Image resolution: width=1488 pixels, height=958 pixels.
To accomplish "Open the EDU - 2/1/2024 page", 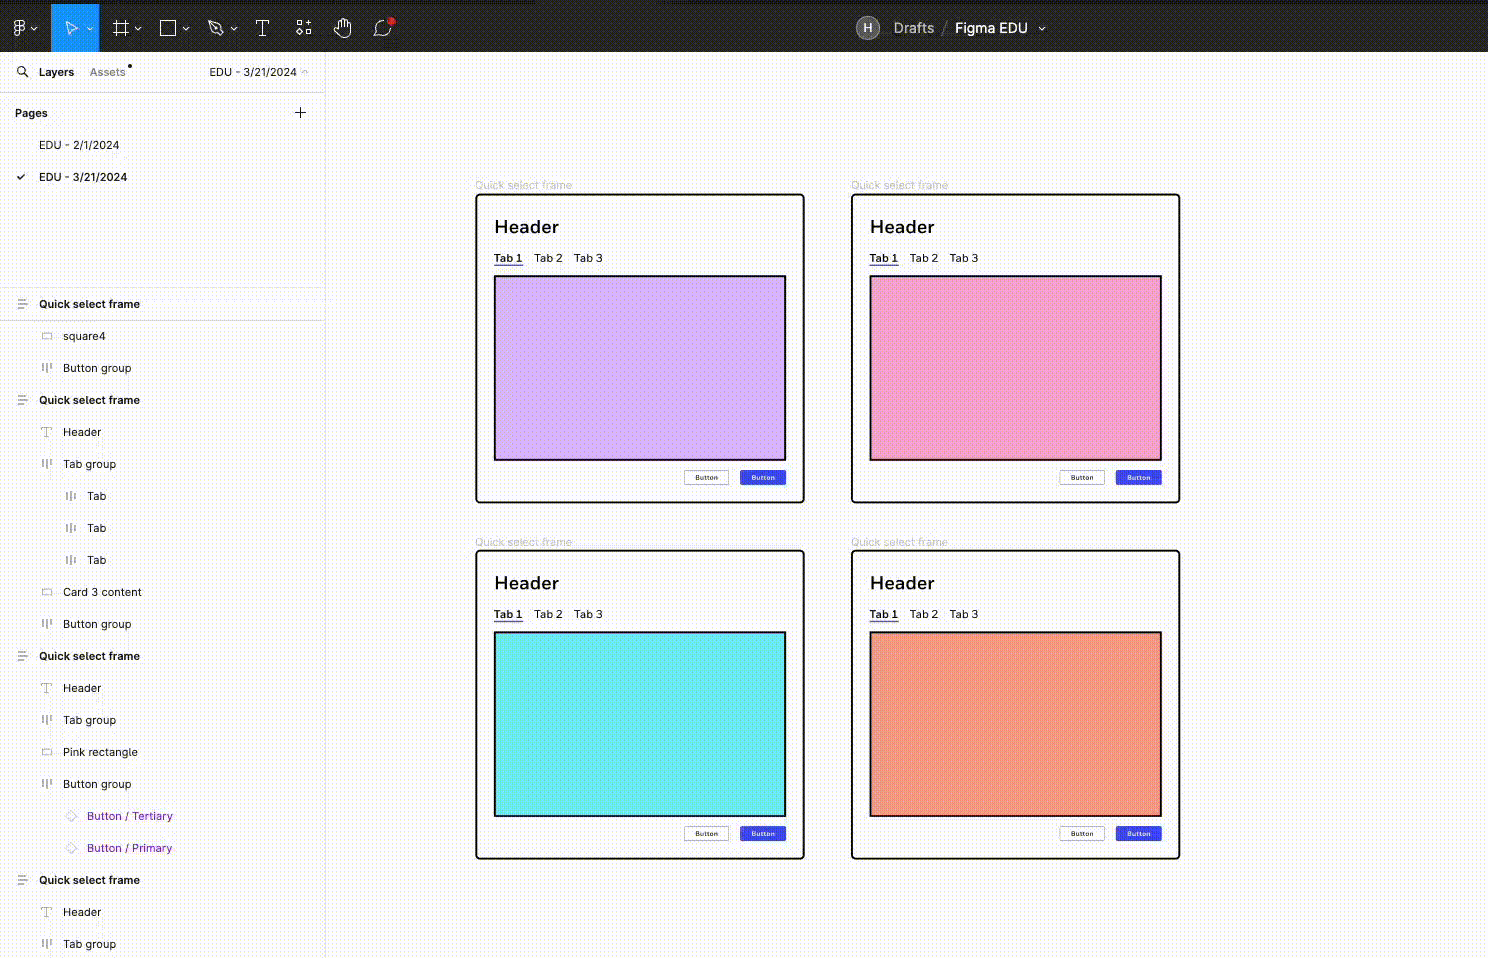I will tap(79, 145).
